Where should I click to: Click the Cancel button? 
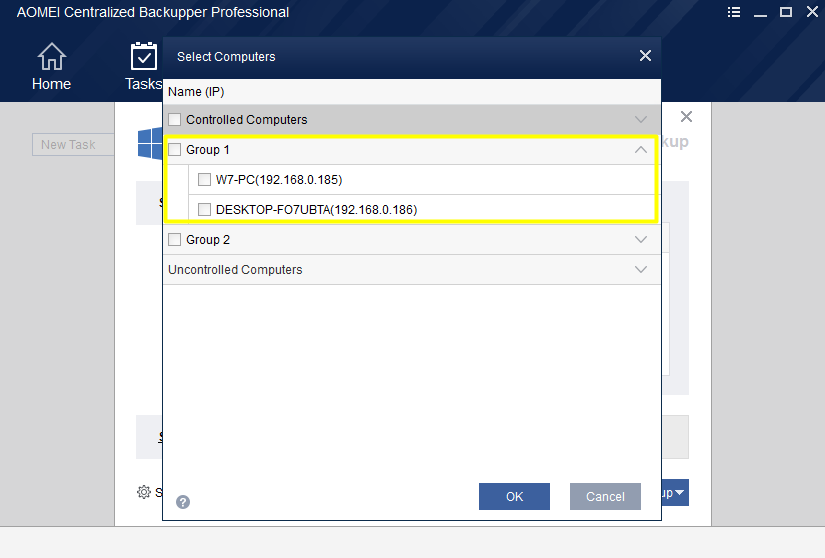tap(605, 496)
